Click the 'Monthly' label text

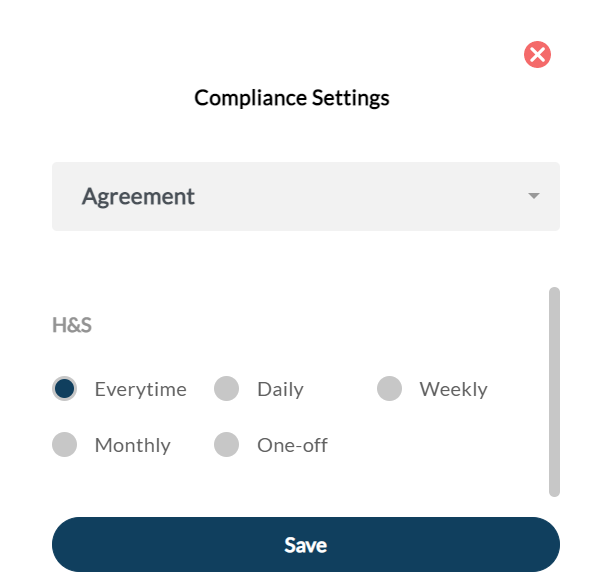pyautogui.click(x=132, y=445)
